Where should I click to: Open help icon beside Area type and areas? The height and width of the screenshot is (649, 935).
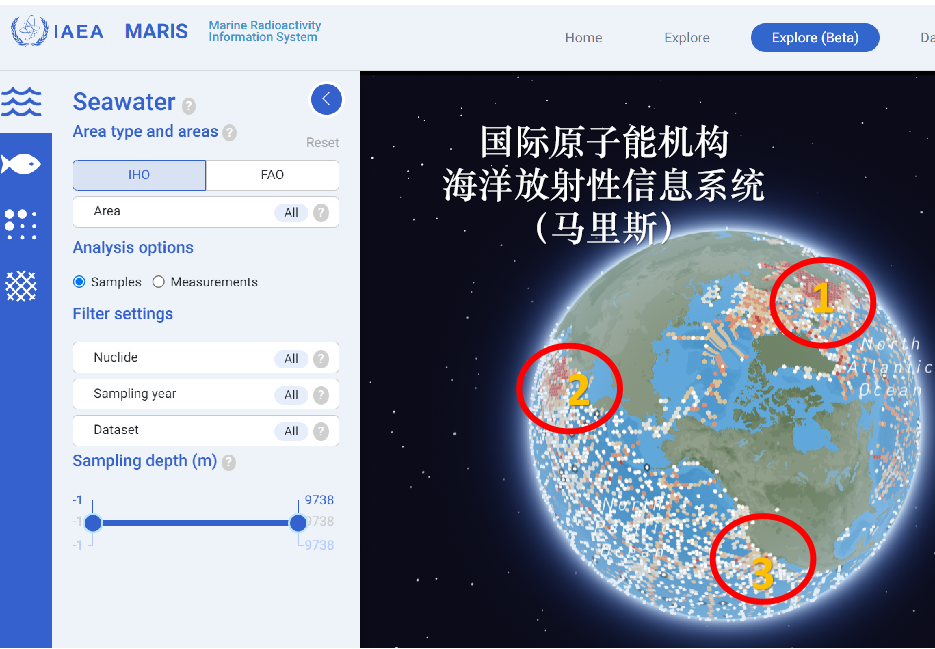click(230, 132)
